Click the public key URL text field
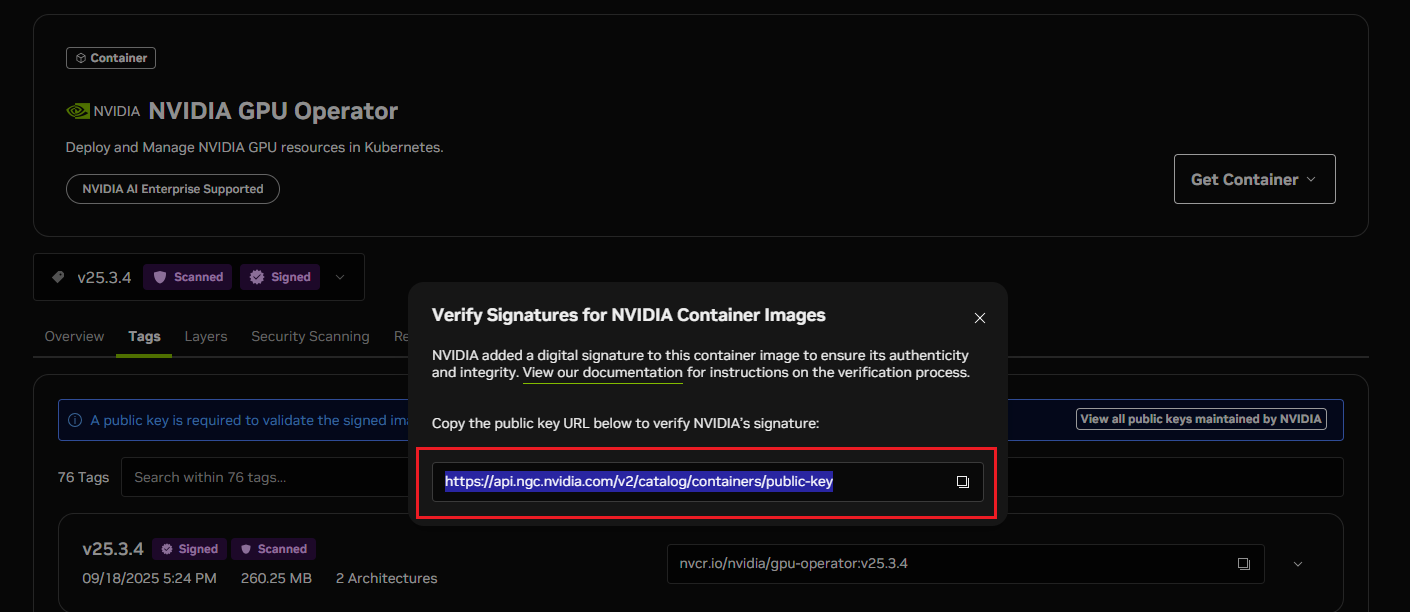This screenshot has width=1410, height=612. [707, 482]
